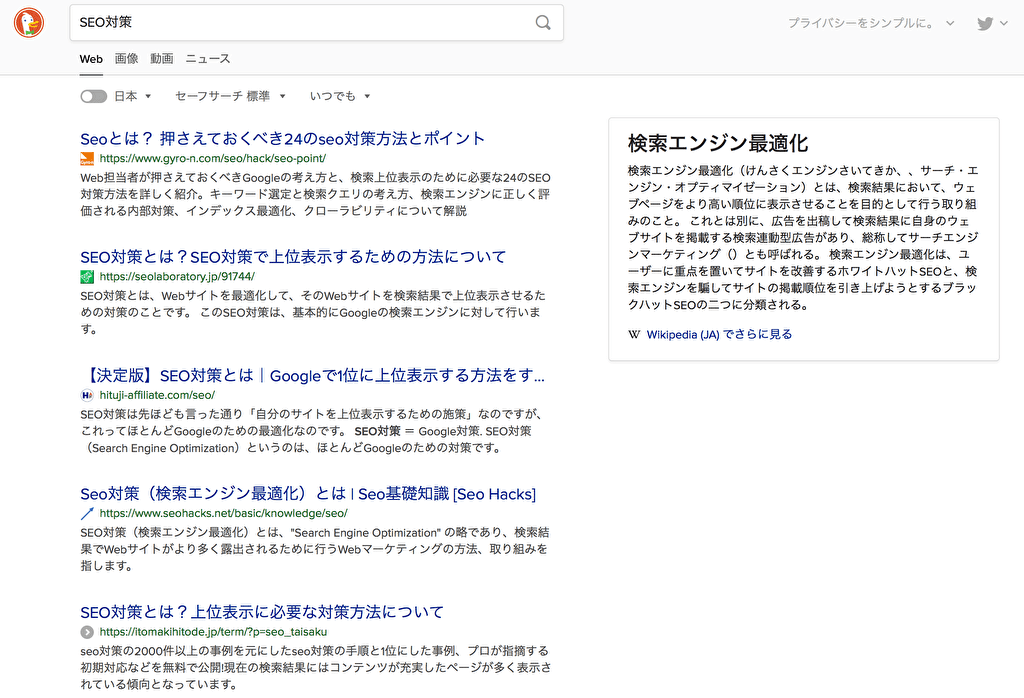The height and width of the screenshot is (698, 1024).
Task: Switch to the 画像 tab
Action: pos(126,59)
